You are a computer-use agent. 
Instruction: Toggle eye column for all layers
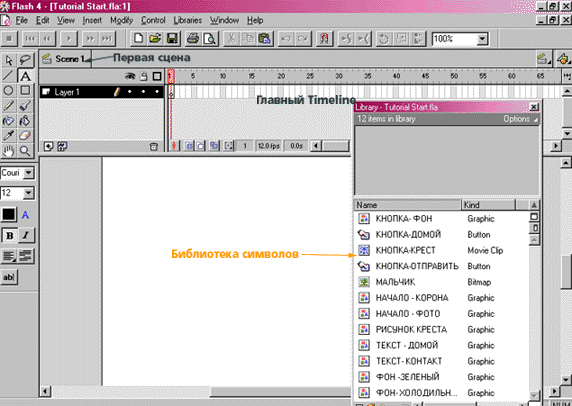coord(130,76)
